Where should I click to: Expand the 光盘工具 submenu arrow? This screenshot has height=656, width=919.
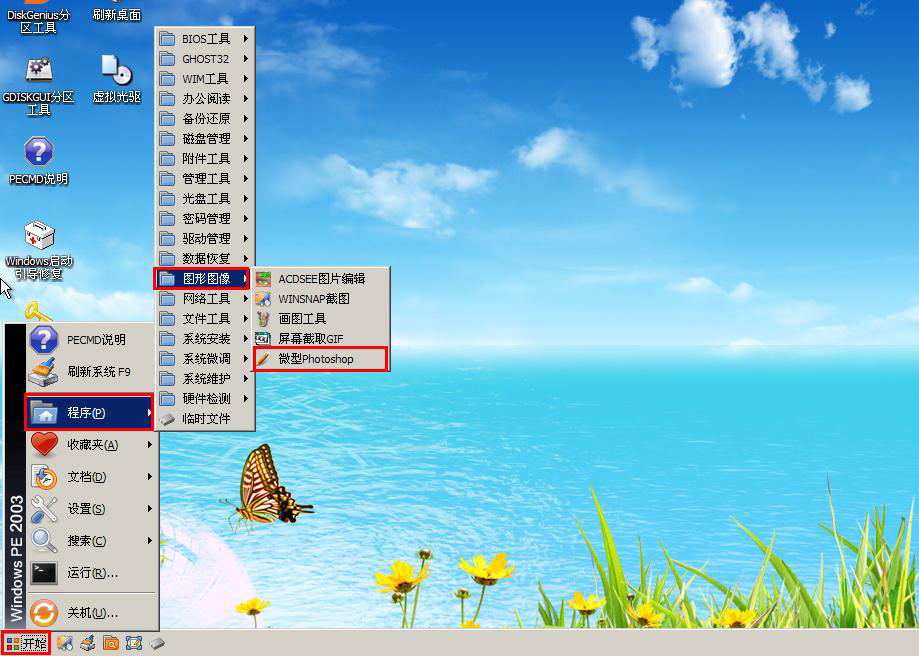246,198
